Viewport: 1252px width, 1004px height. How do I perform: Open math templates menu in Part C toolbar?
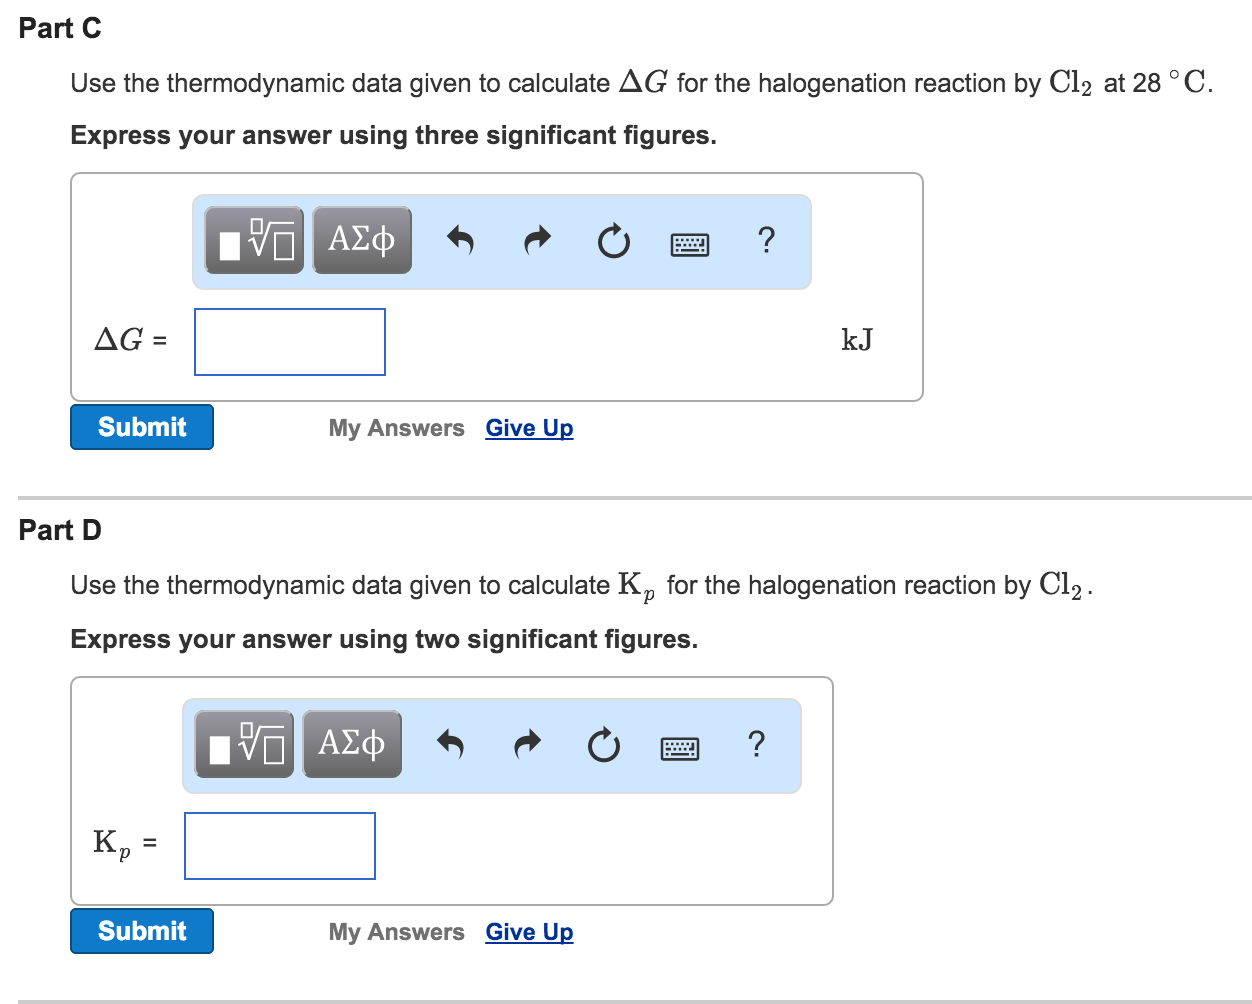[x=253, y=240]
